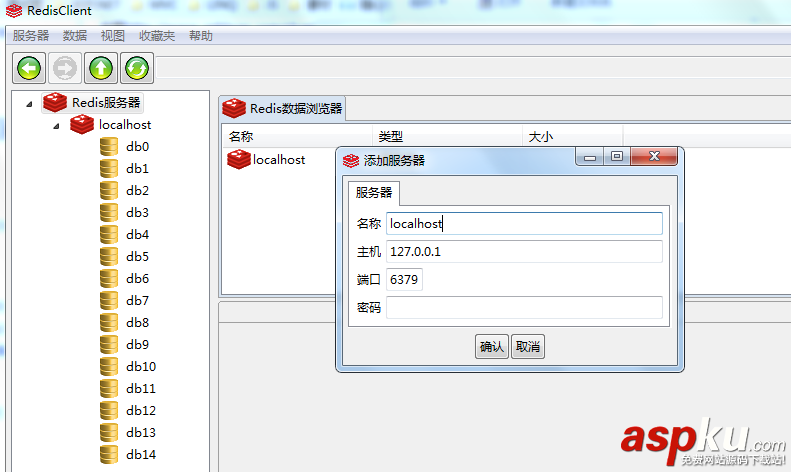This screenshot has height=472, width=791.
Task: Select the 服务器 tab in the dialog
Action: [x=374, y=193]
